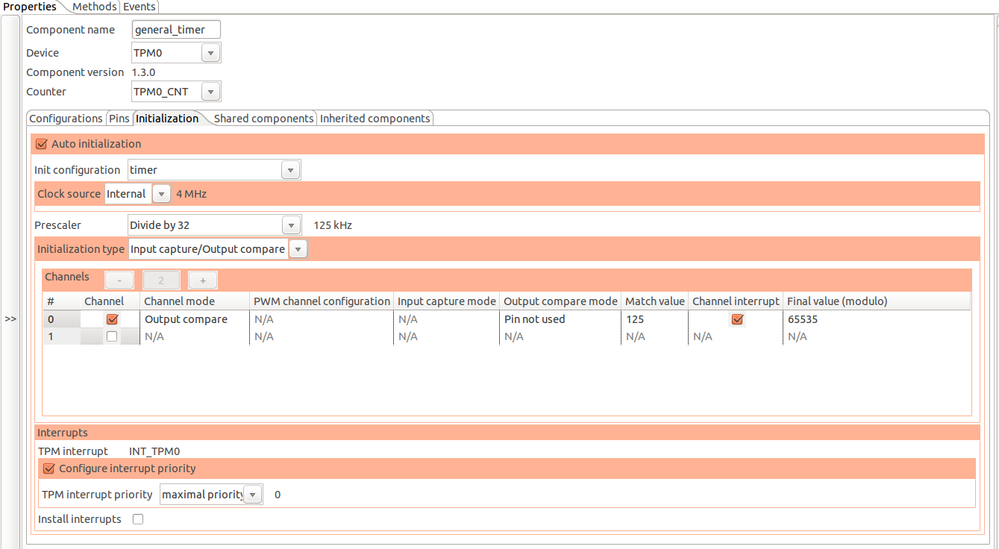The height and width of the screenshot is (549, 999).
Task: Check the Install interrupts checkbox
Action: coord(138,519)
